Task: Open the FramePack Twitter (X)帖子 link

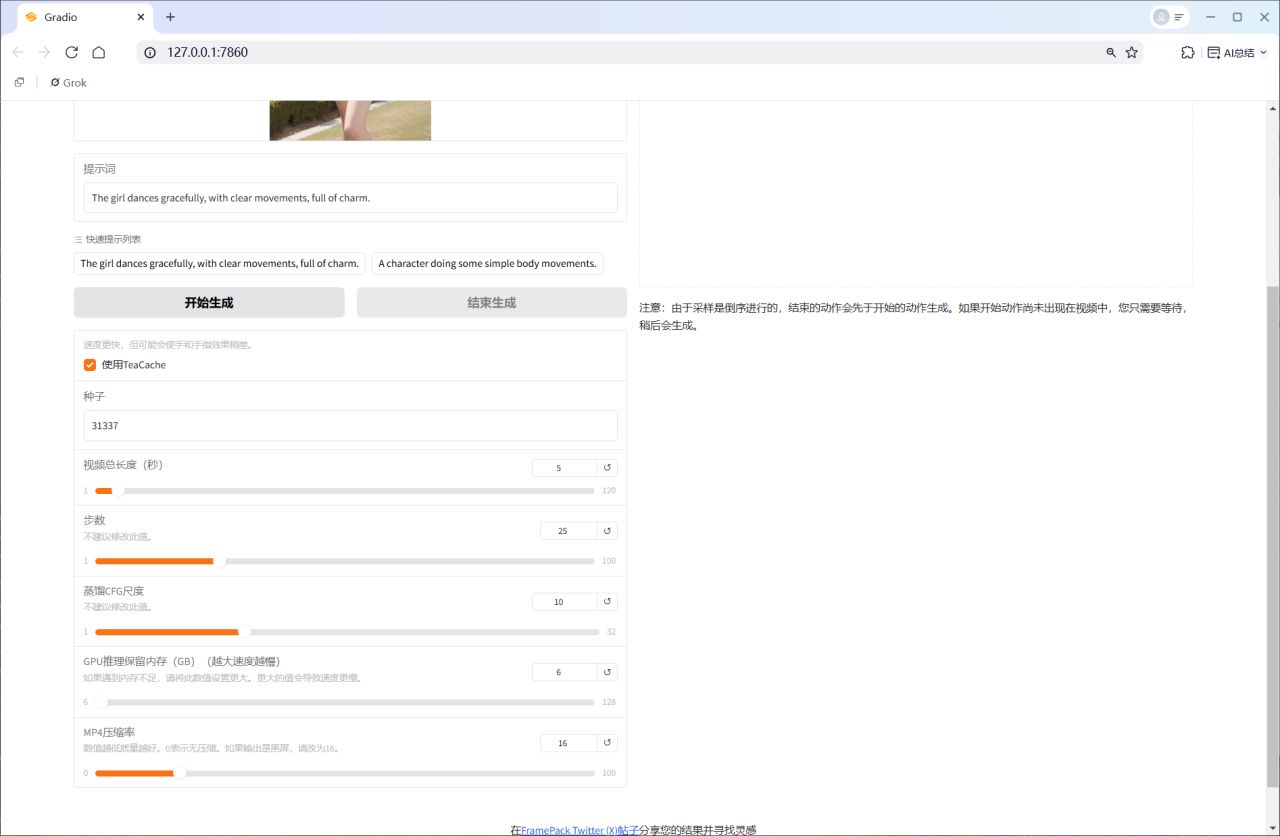Action: tap(580, 830)
